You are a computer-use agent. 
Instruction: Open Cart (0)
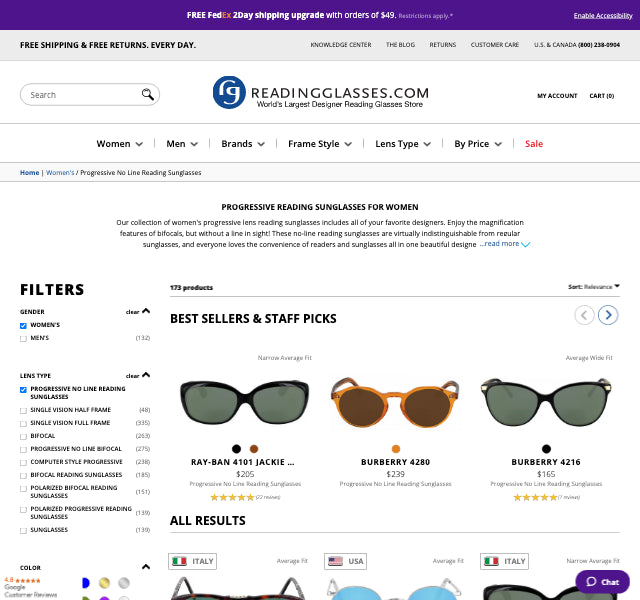(602, 96)
